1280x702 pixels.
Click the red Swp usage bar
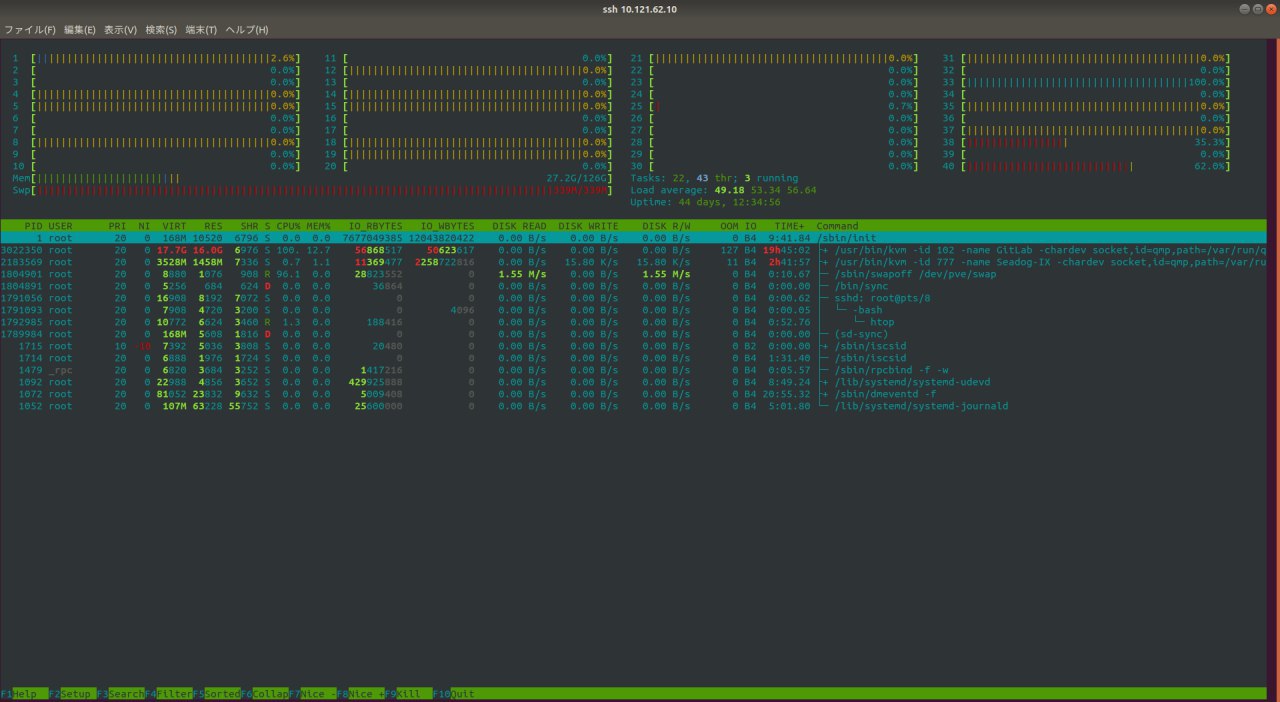312,190
